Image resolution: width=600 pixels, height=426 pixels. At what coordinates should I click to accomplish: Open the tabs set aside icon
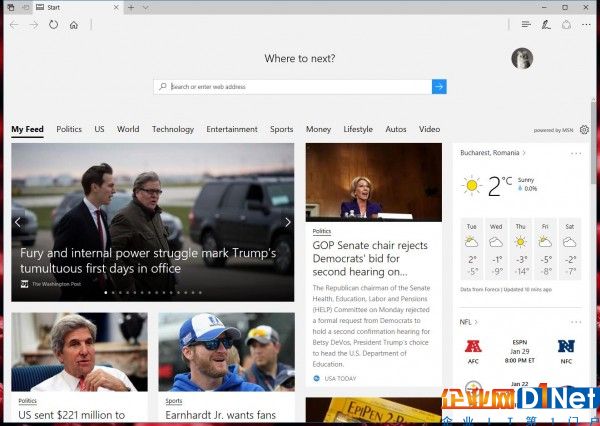[x=11, y=7]
